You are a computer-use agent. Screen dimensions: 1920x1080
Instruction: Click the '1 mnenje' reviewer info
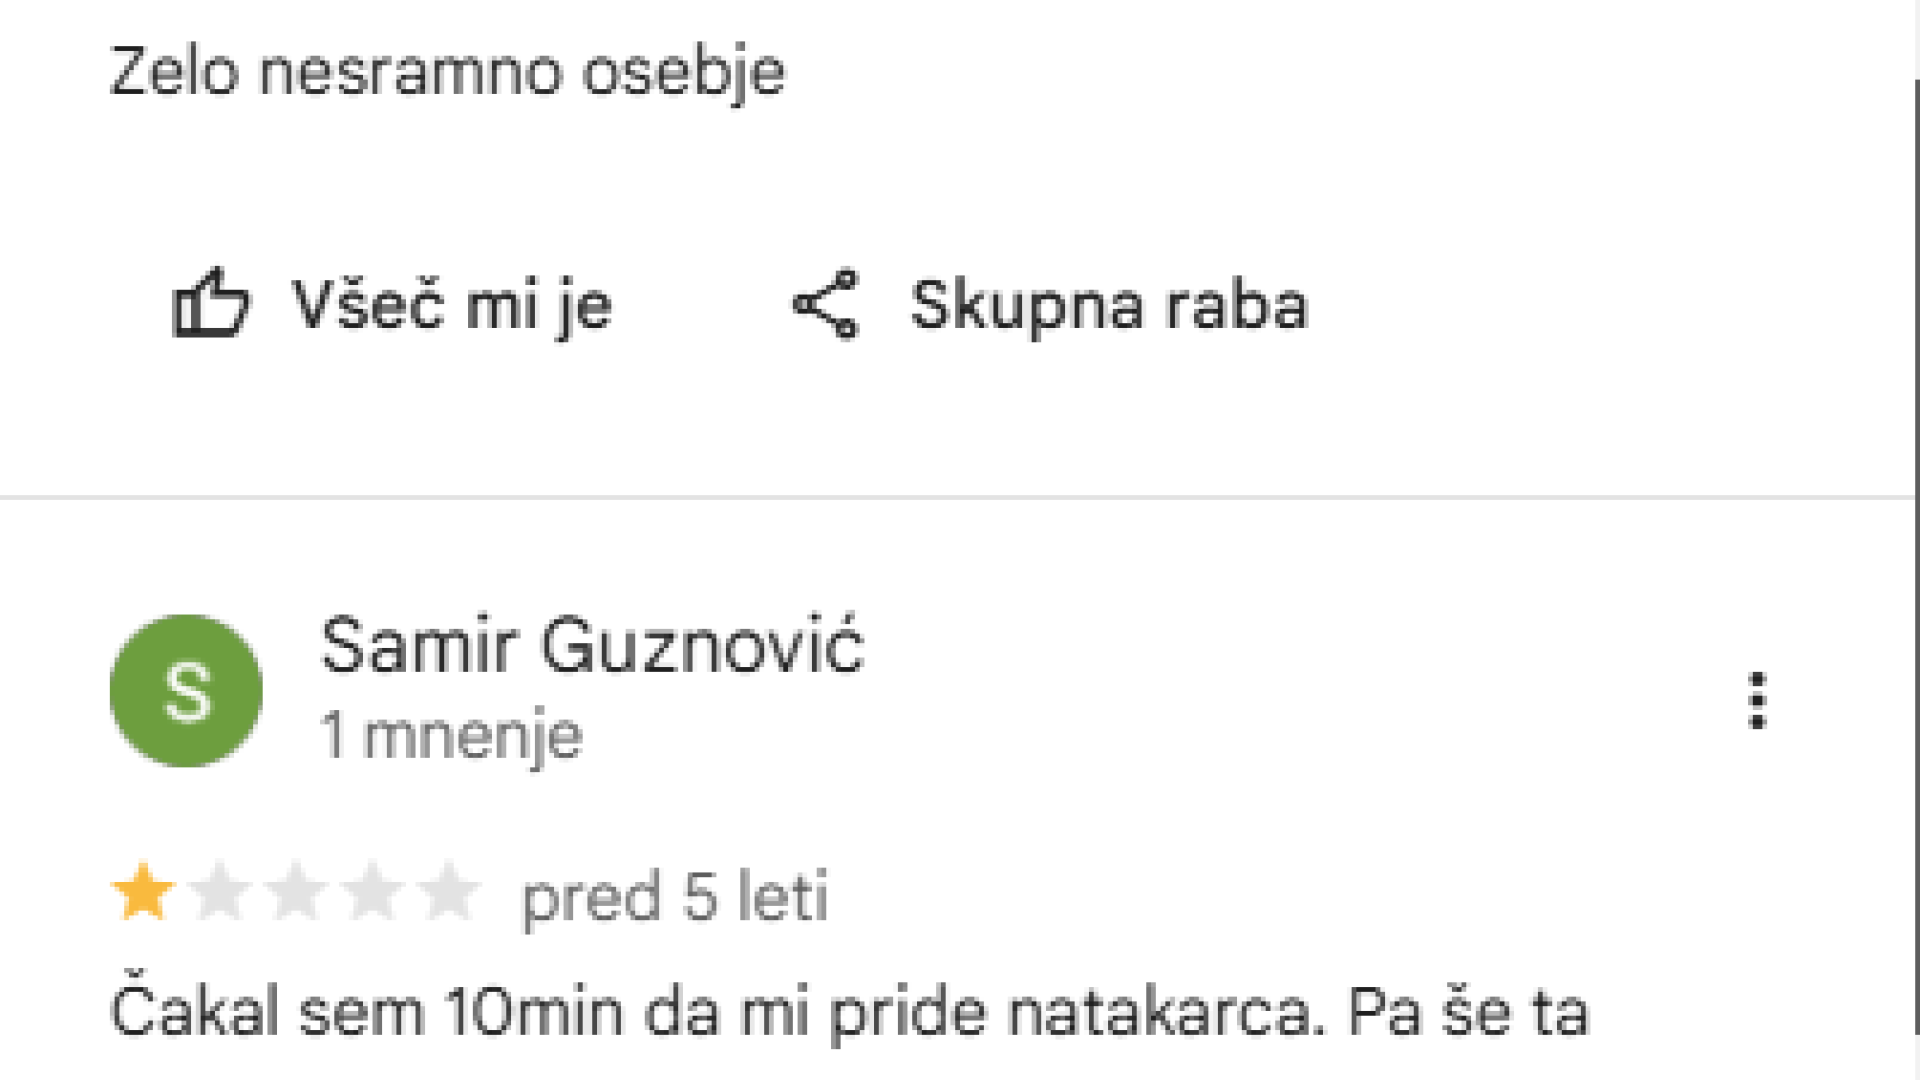pyautogui.click(x=451, y=736)
